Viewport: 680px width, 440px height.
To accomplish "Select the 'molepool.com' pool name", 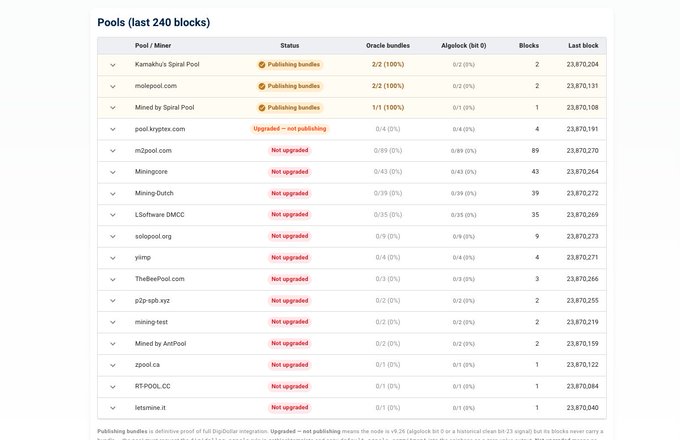I will [156, 86].
